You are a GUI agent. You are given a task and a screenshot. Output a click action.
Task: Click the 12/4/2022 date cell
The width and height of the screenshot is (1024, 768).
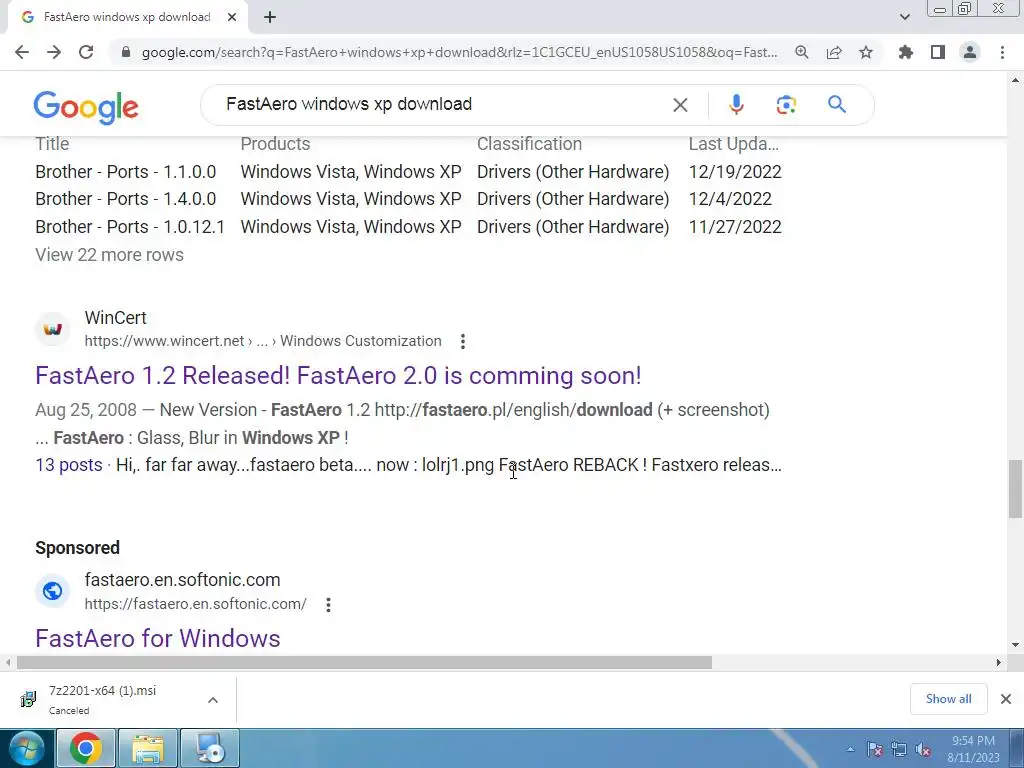(x=730, y=199)
